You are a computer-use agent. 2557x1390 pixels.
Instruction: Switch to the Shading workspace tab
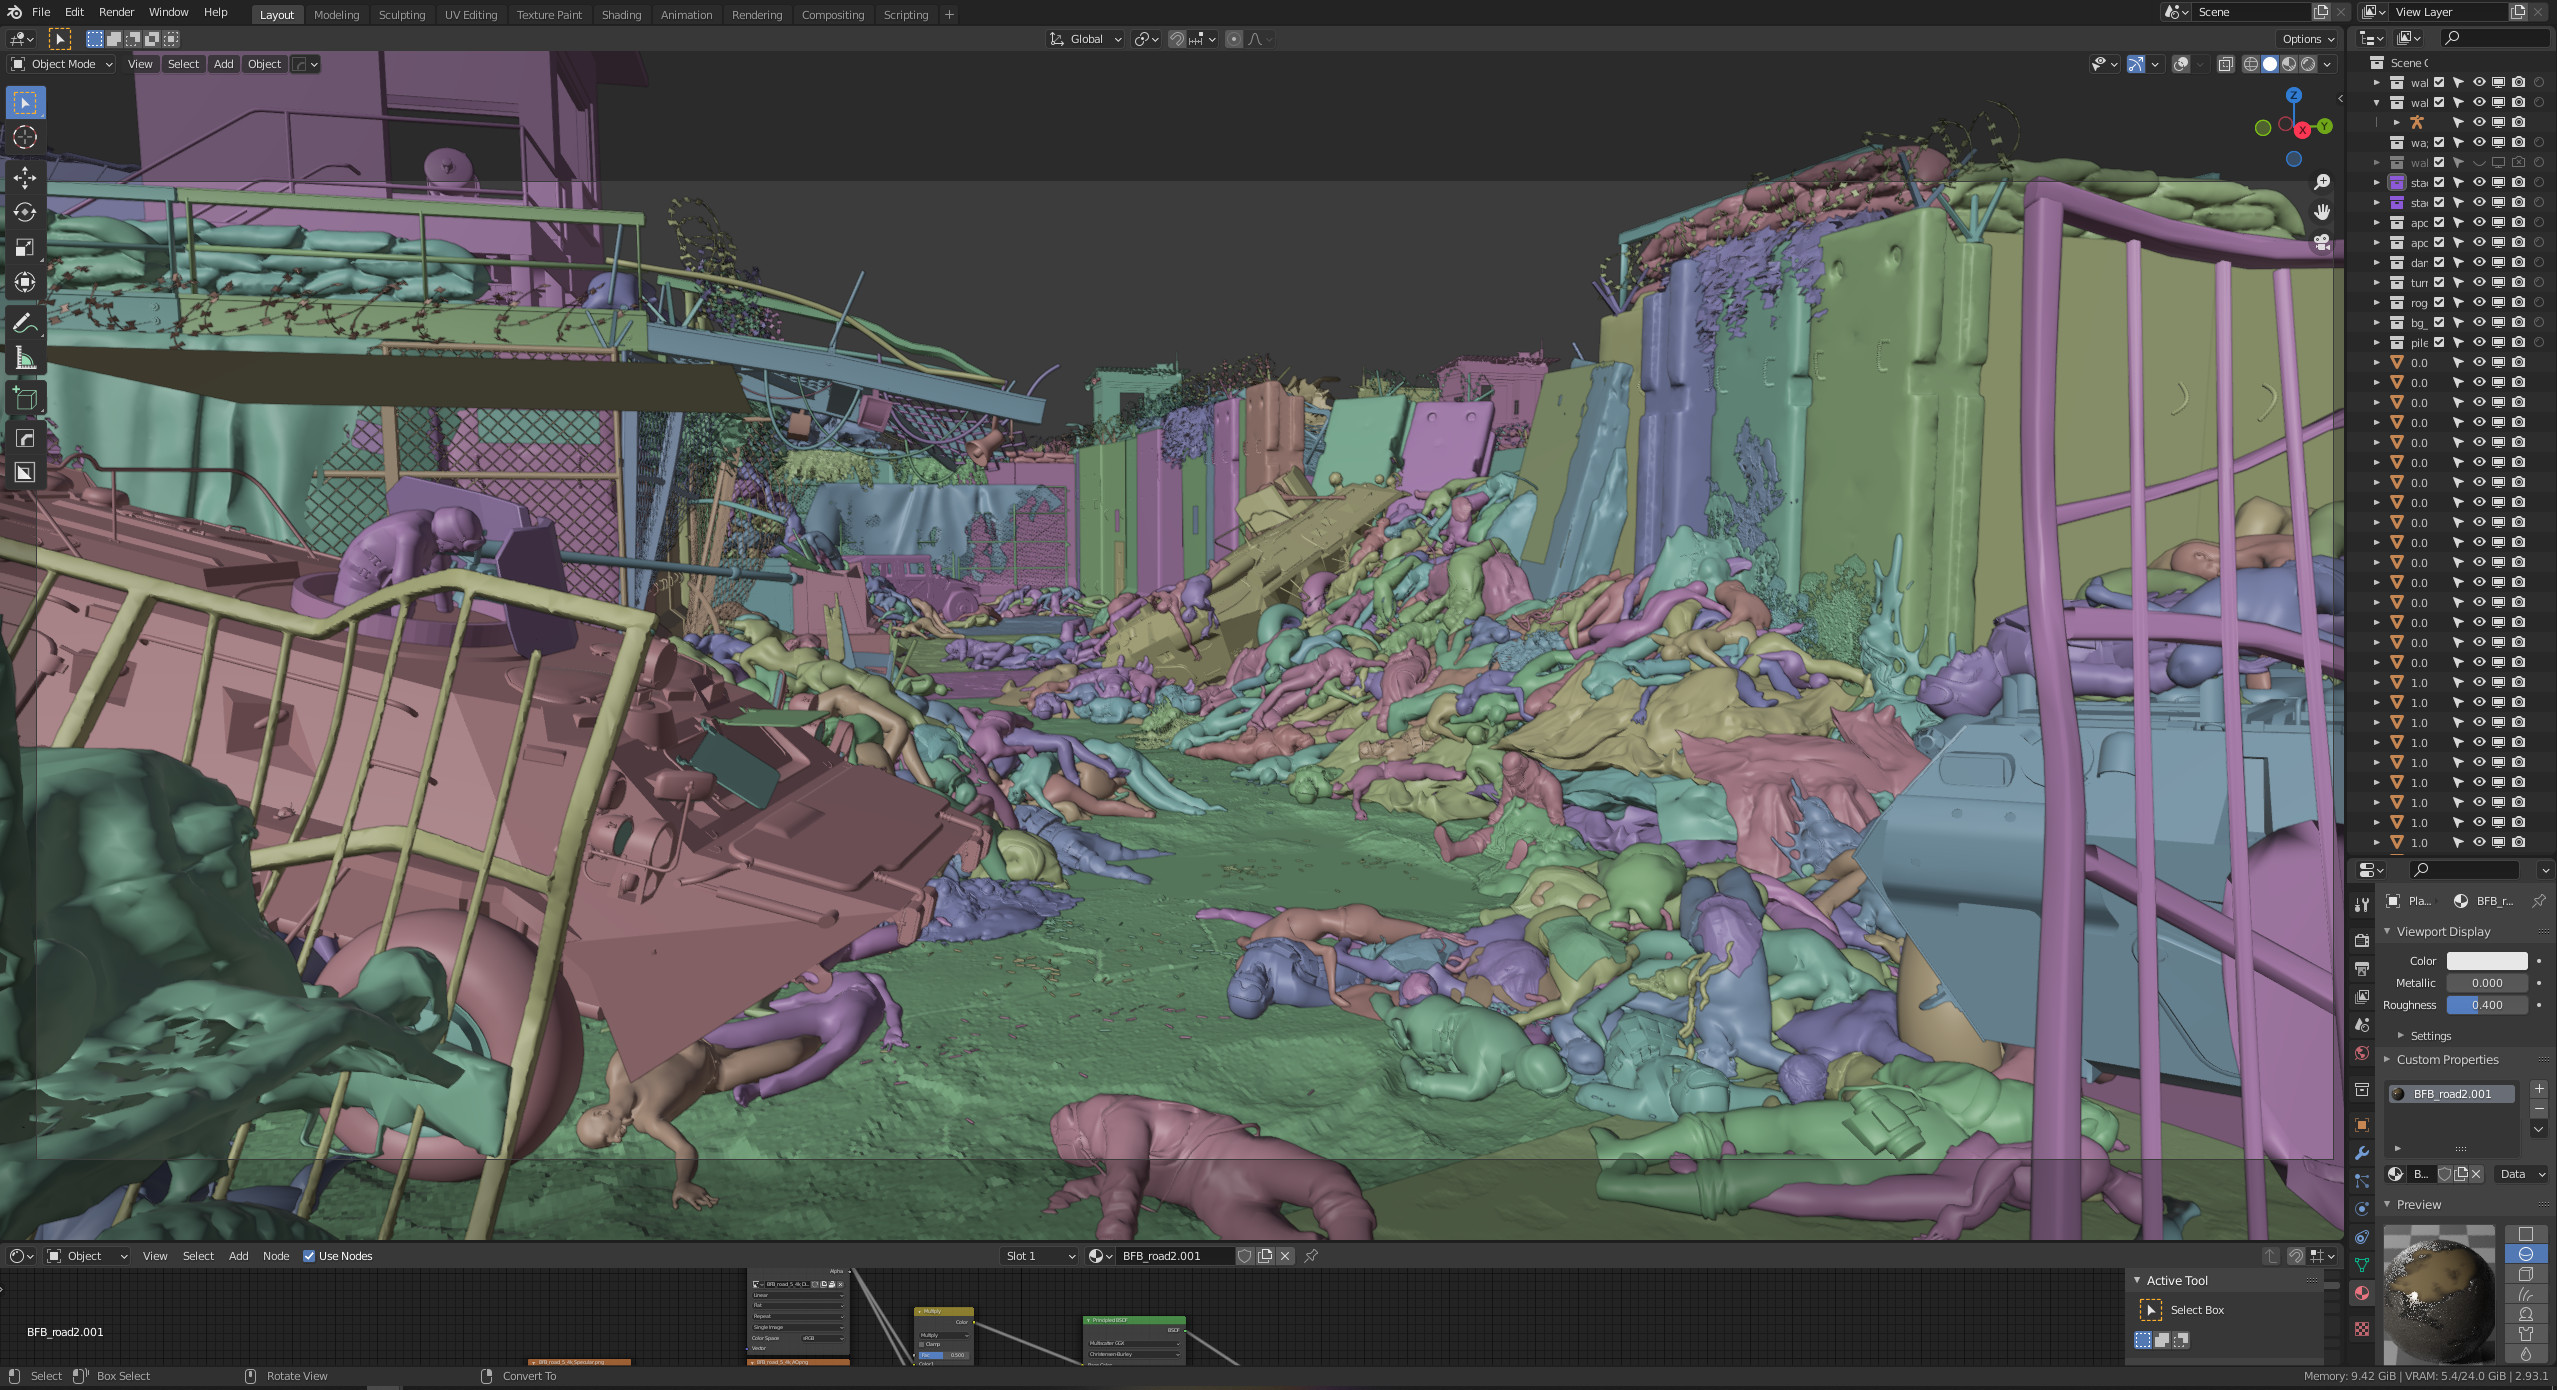pyautogui.click(x=621, y=15)
